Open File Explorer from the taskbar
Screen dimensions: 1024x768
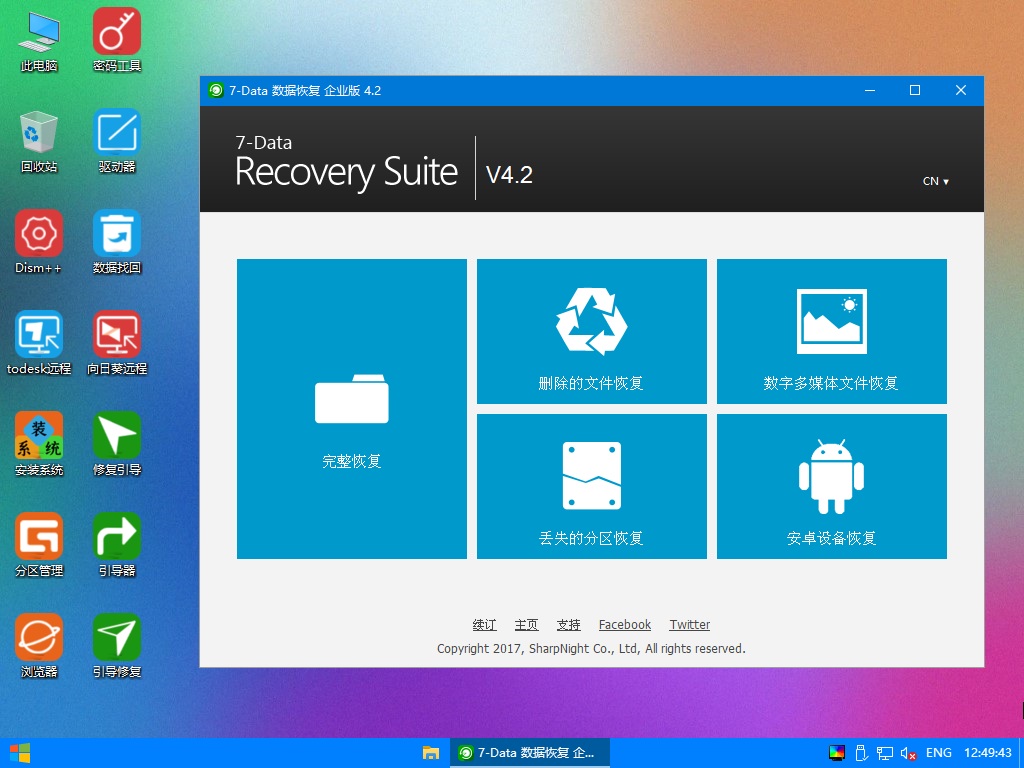point(431,753)
